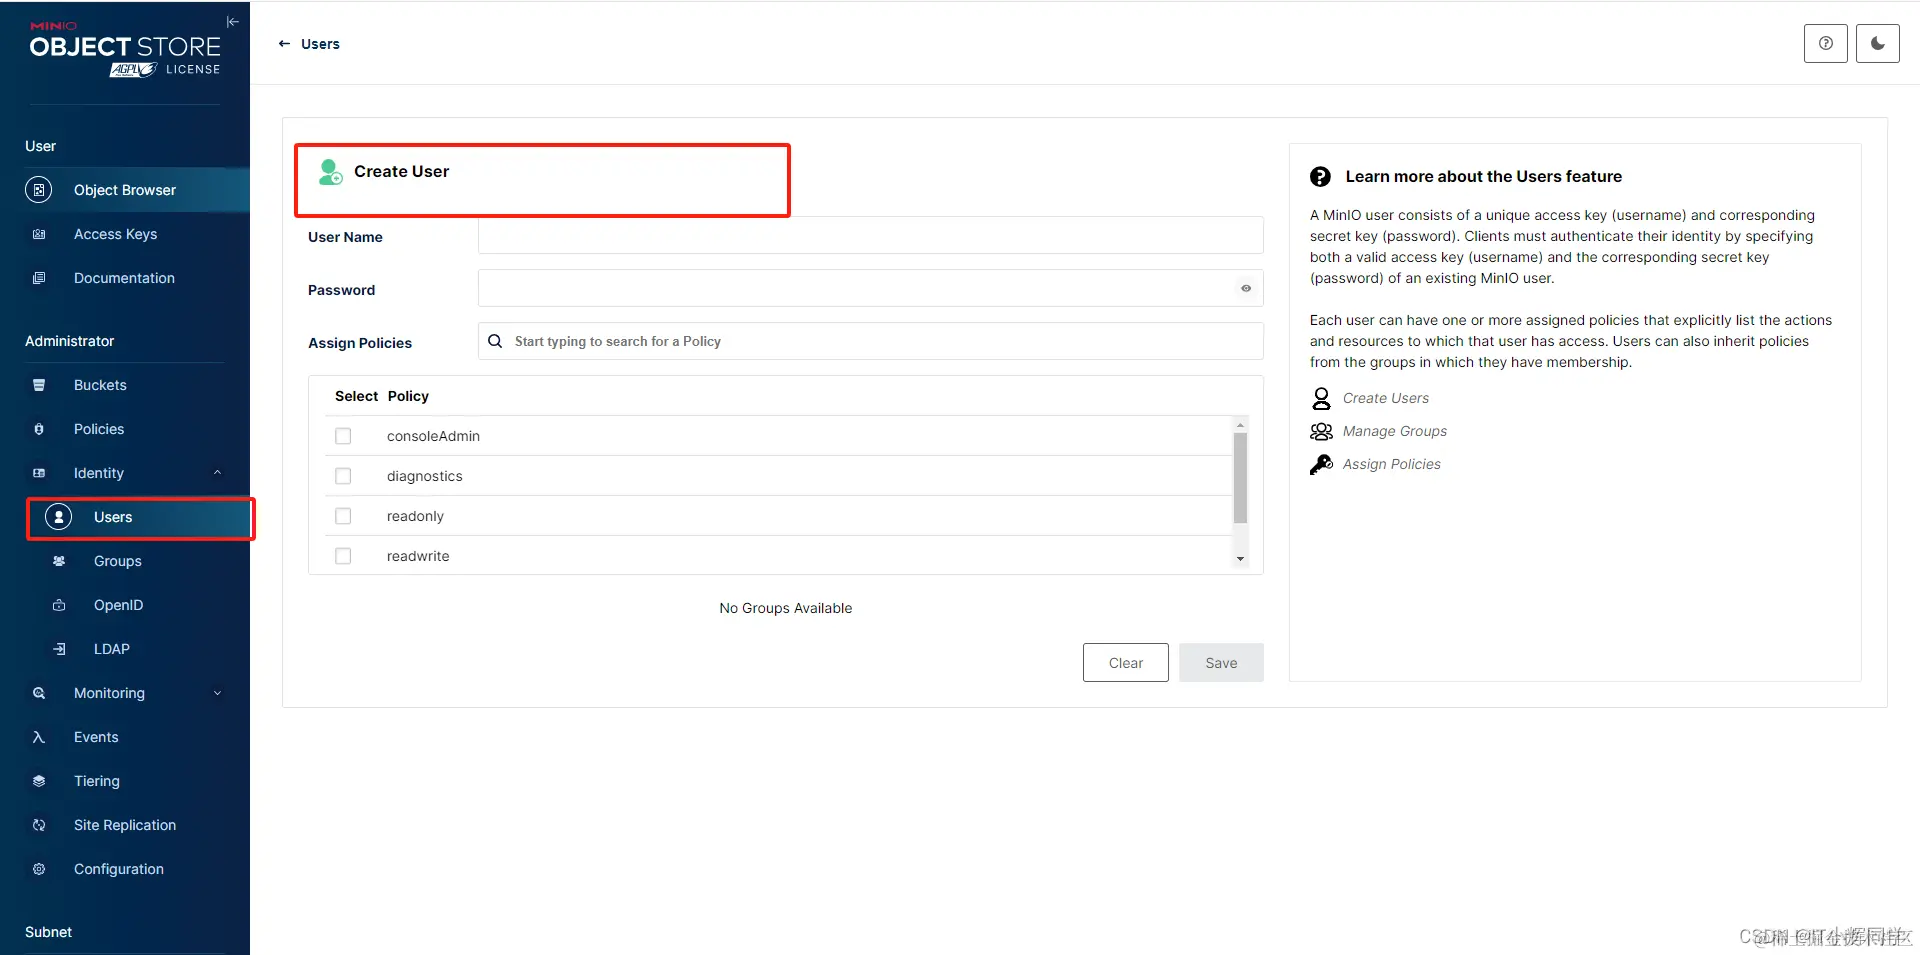Open Policies menu item

tap(125, 429)
